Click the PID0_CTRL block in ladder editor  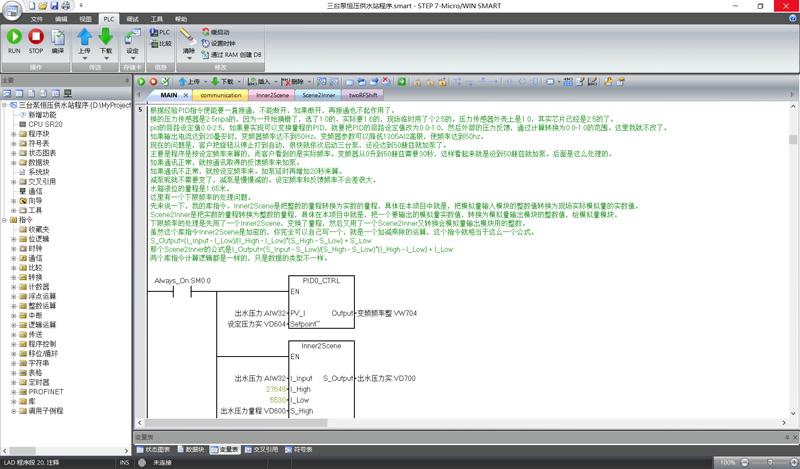click(x=321, y=302)
